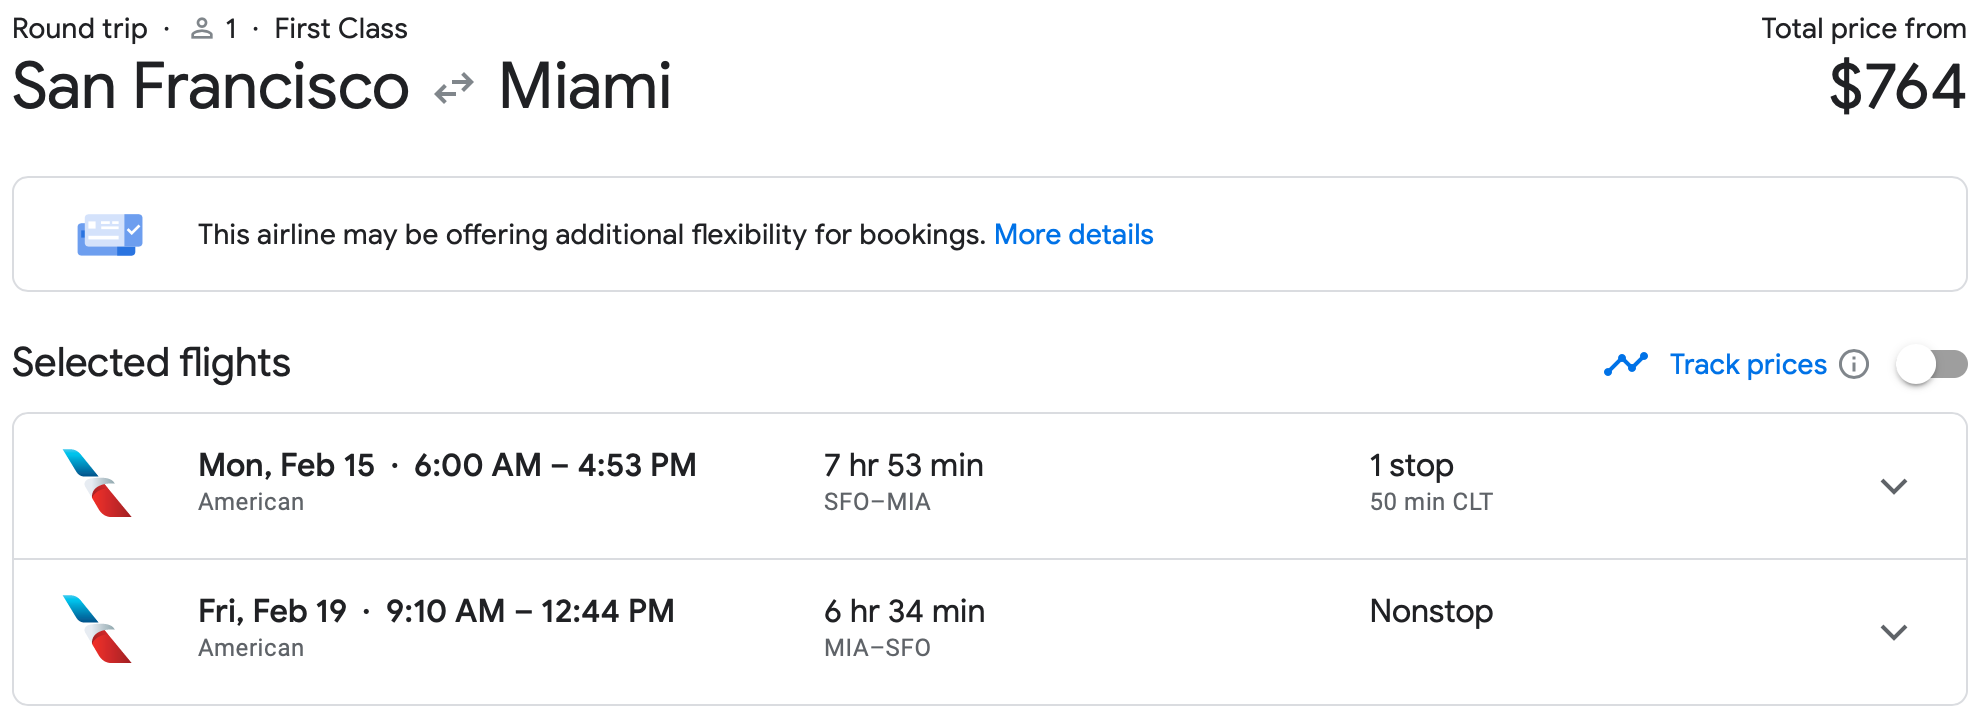Open the Track prices info tooltip icon
Screen dimensions: 1978x716
tap(1855, 365)
